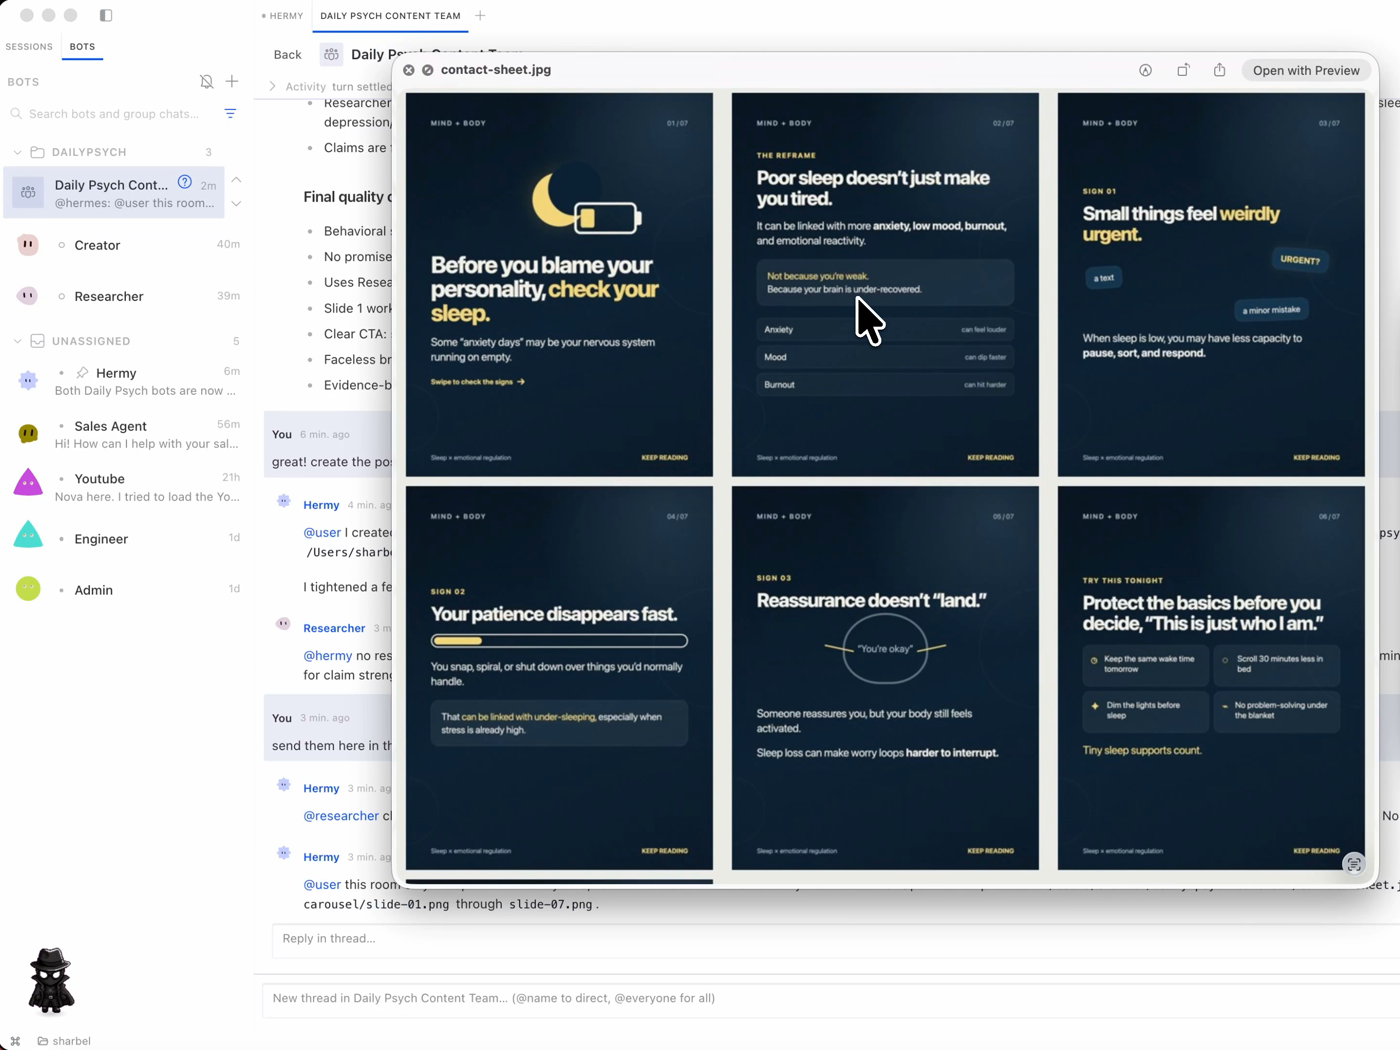
Task: Click slide 05/07 'Reassurance doesn't land'
Action: pos(885,678)
